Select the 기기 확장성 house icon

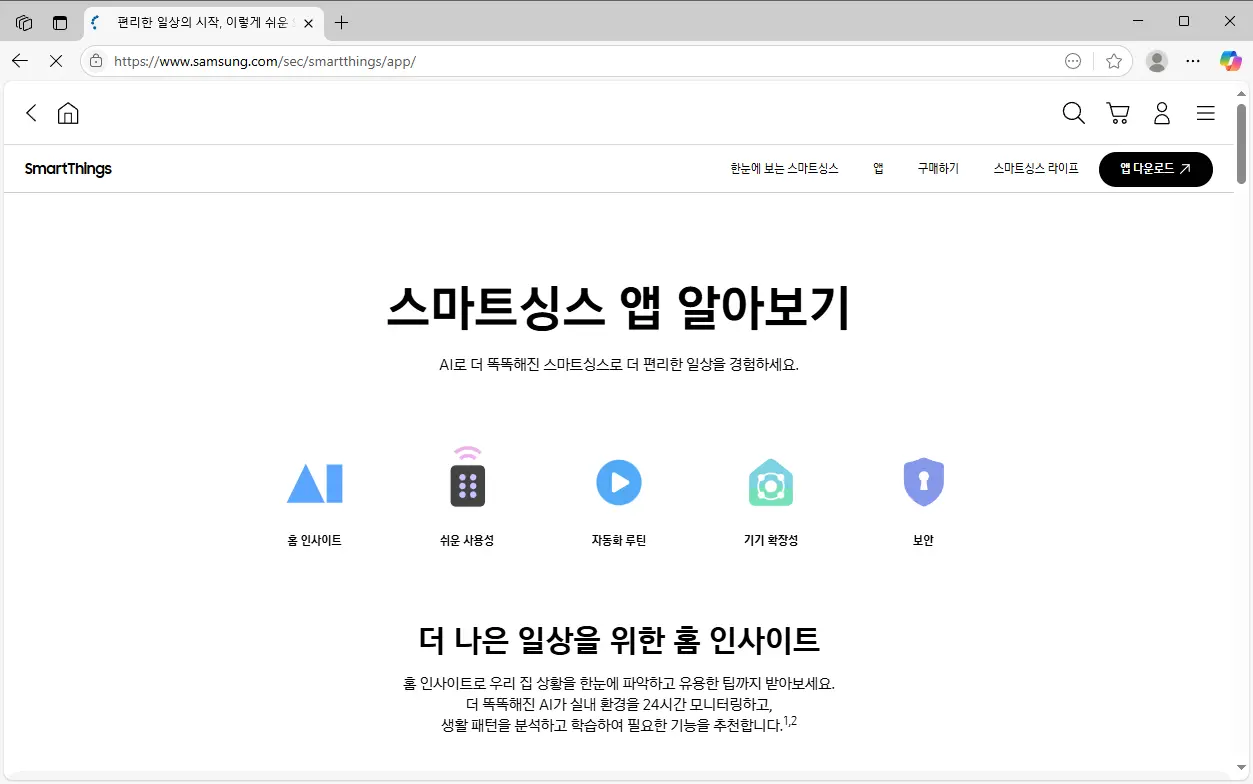pos(771,483)
